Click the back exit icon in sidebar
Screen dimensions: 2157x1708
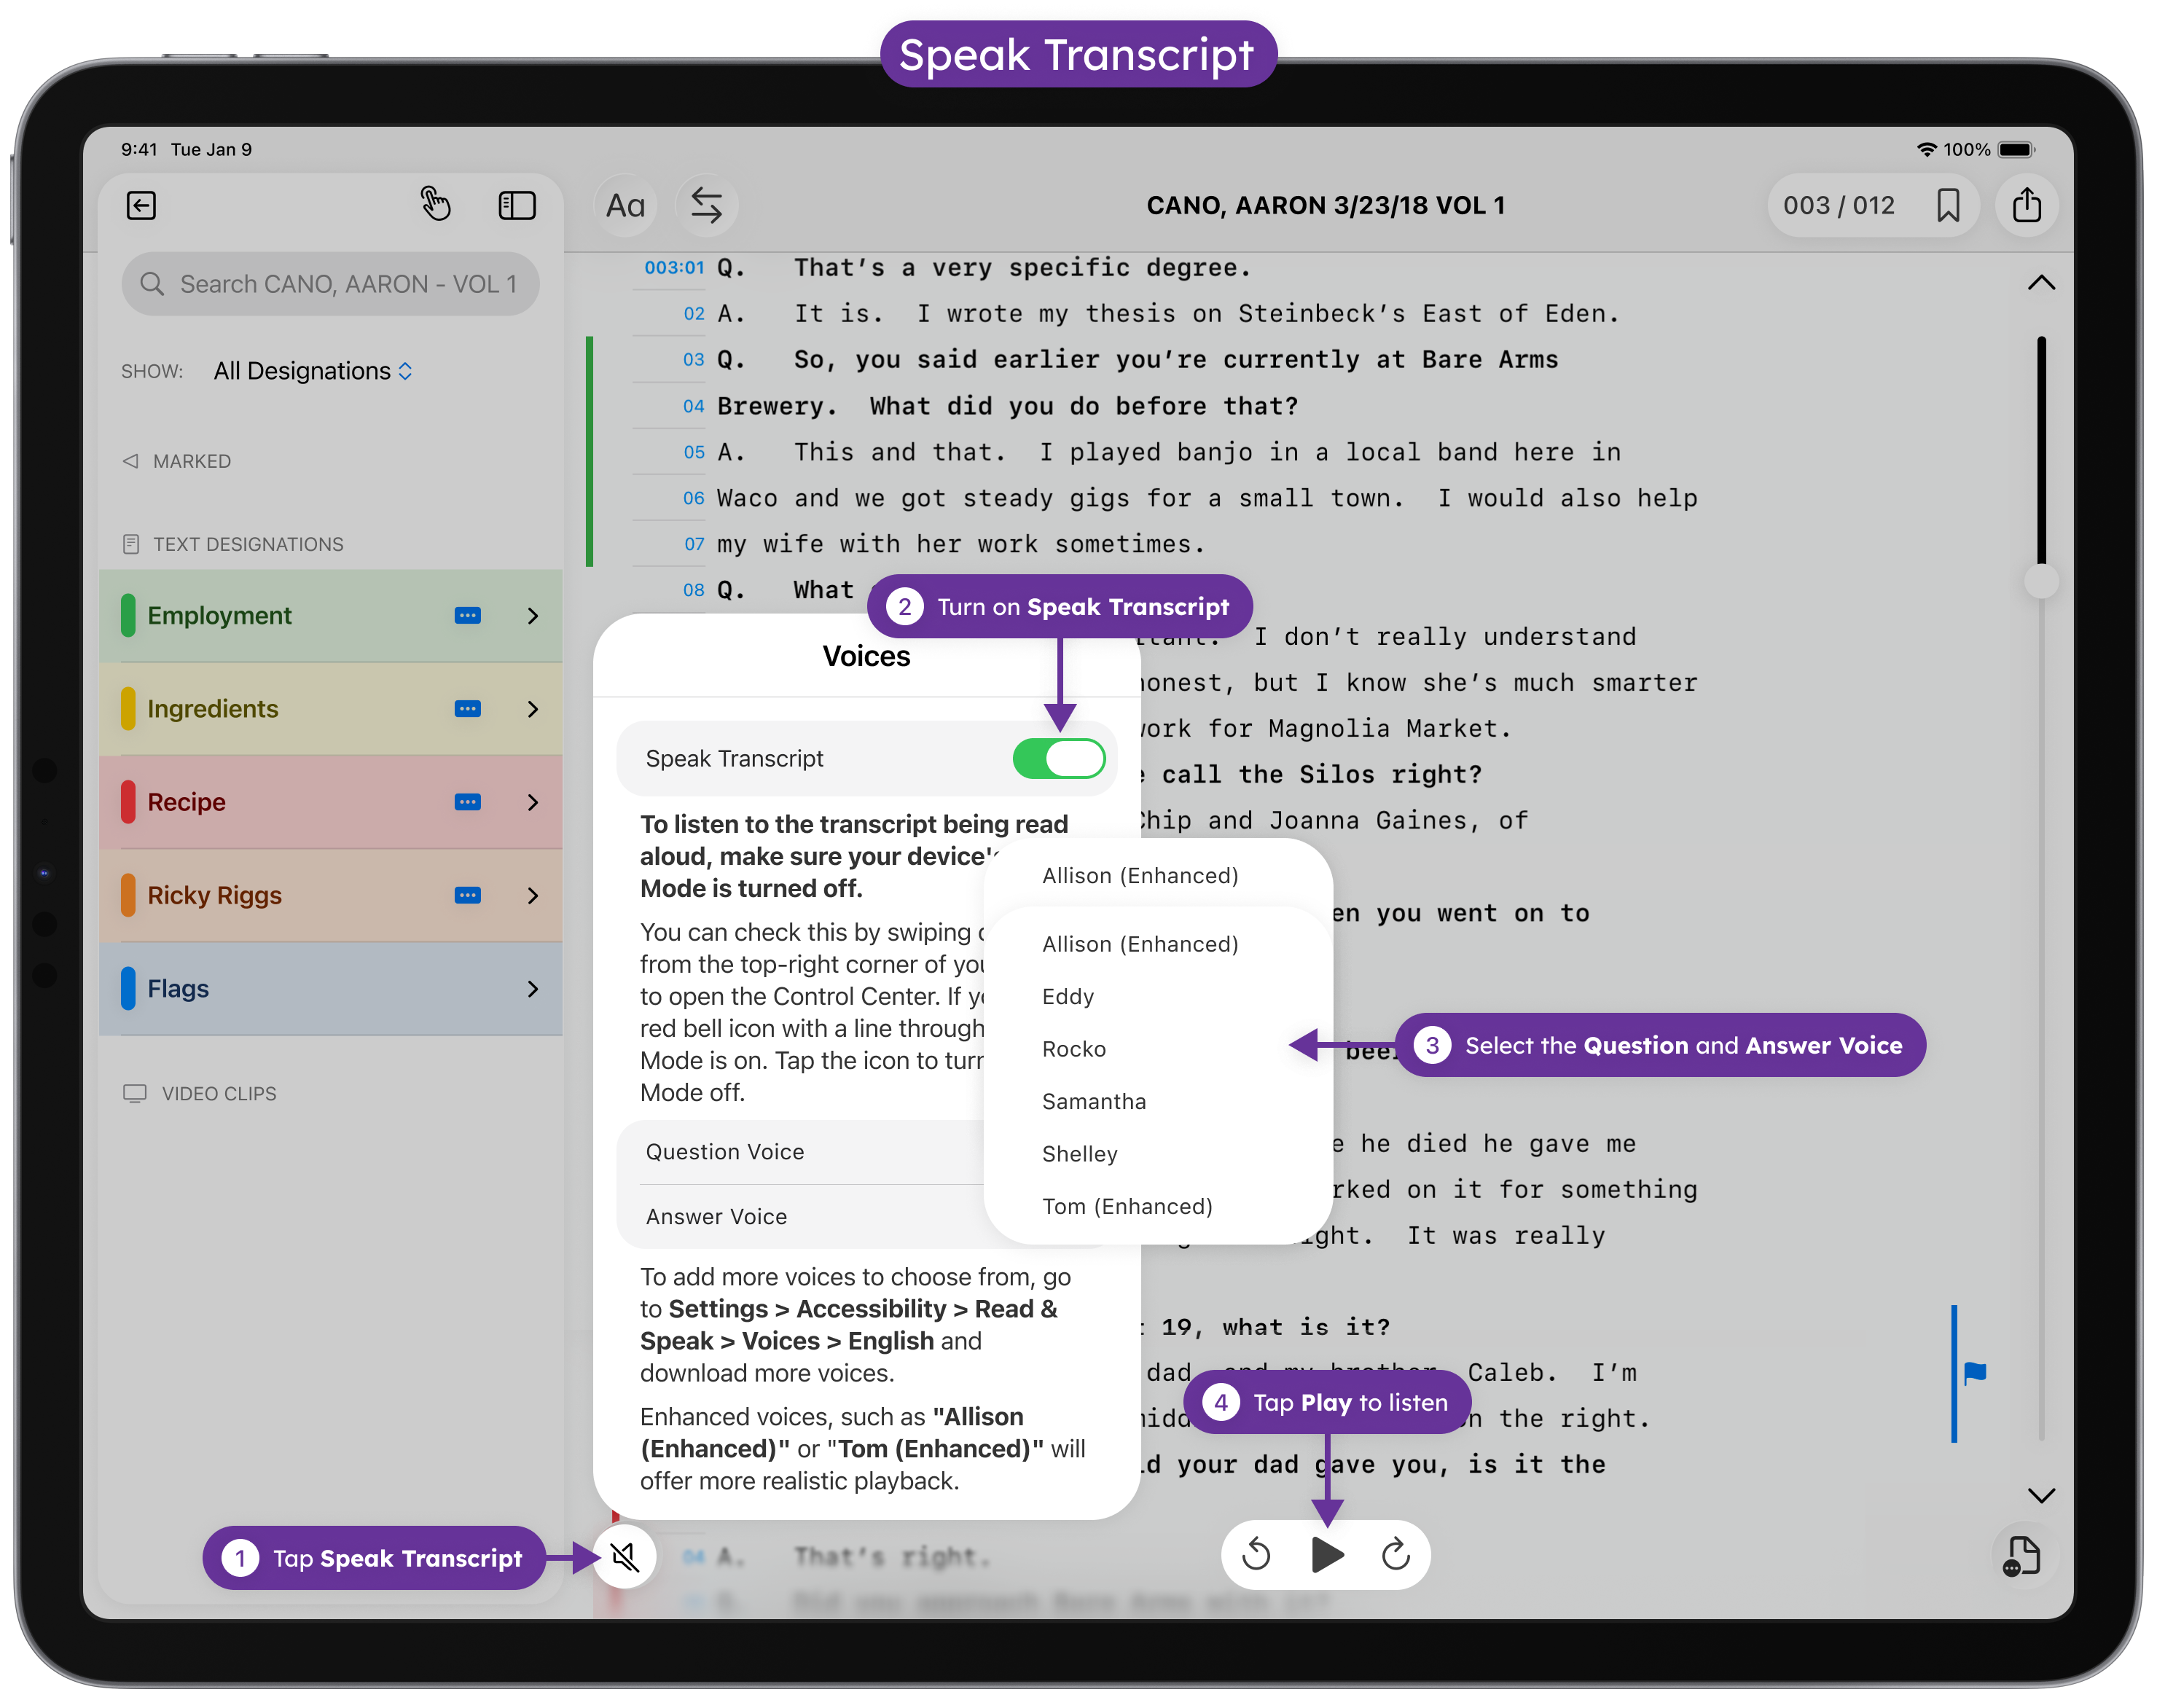[141, 205]
